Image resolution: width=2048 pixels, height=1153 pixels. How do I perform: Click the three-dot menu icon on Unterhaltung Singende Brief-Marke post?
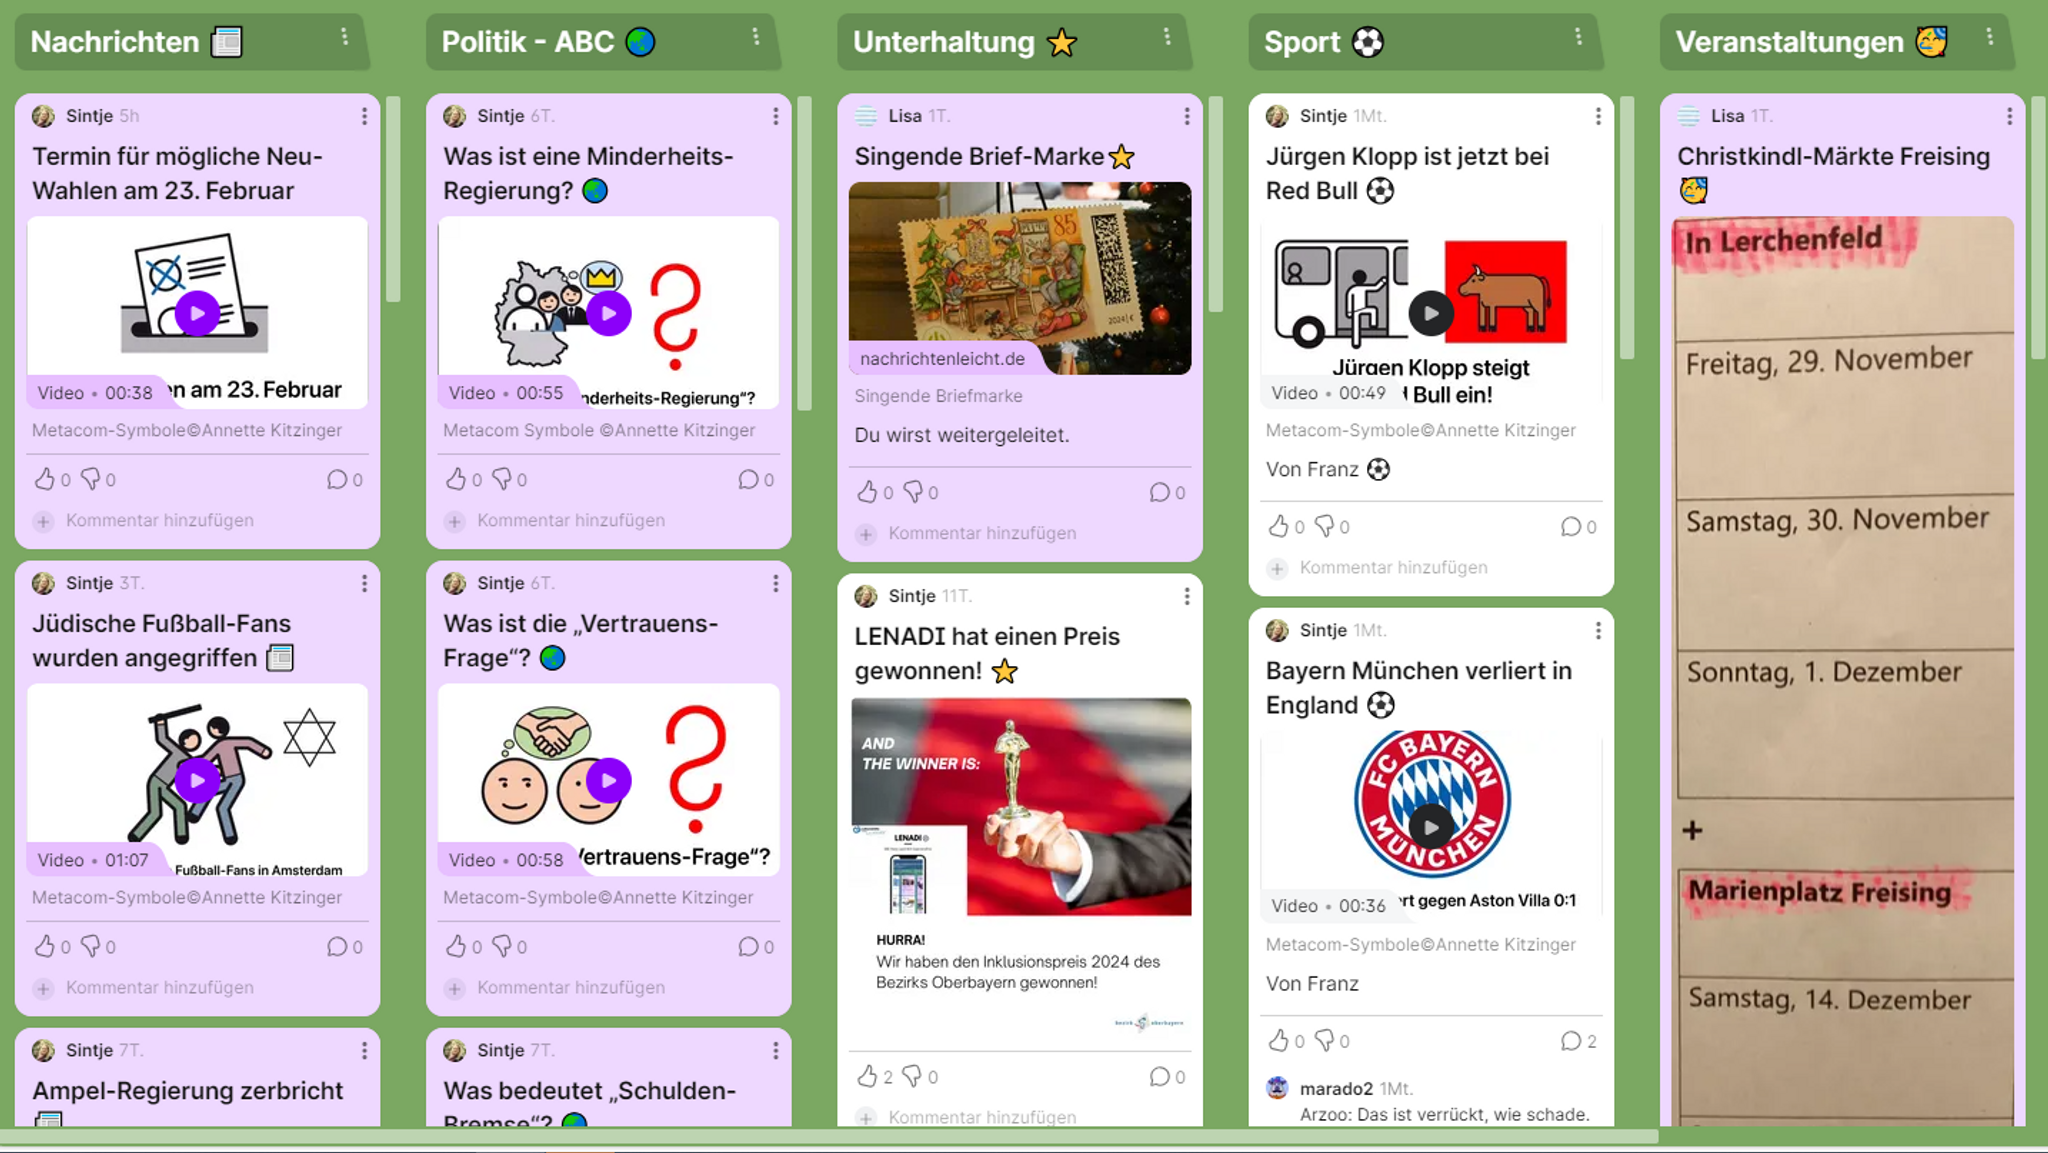(x=1187, y=115)
